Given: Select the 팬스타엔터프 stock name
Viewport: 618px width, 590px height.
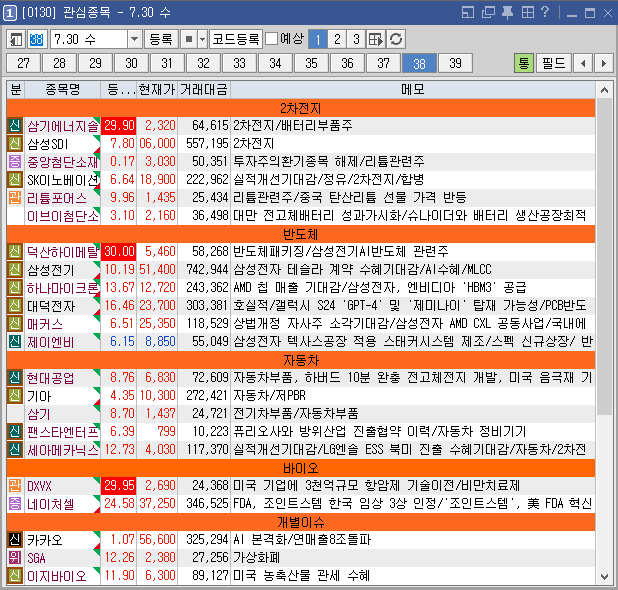Looking at the screenshot, I should pos(63,432).
